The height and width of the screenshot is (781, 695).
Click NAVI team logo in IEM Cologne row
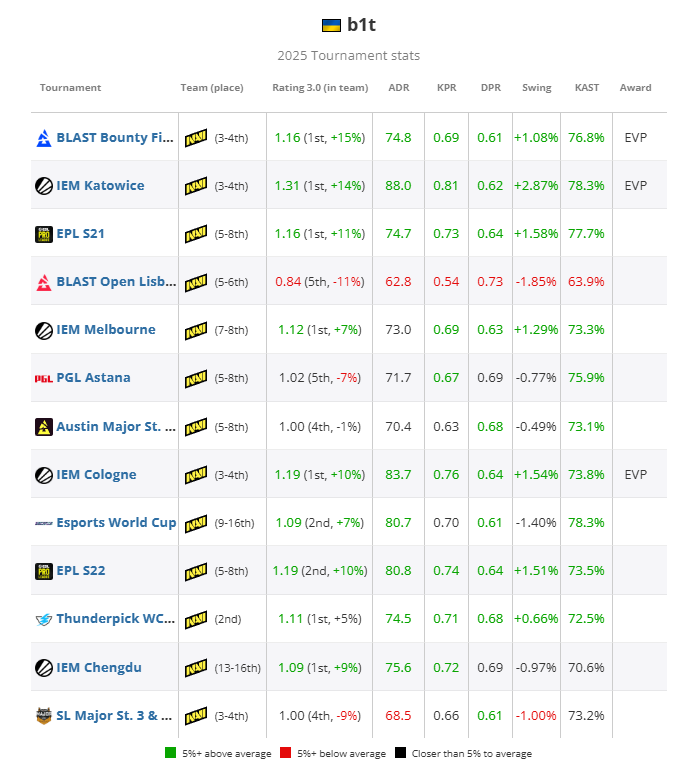(x=196, y=475)
